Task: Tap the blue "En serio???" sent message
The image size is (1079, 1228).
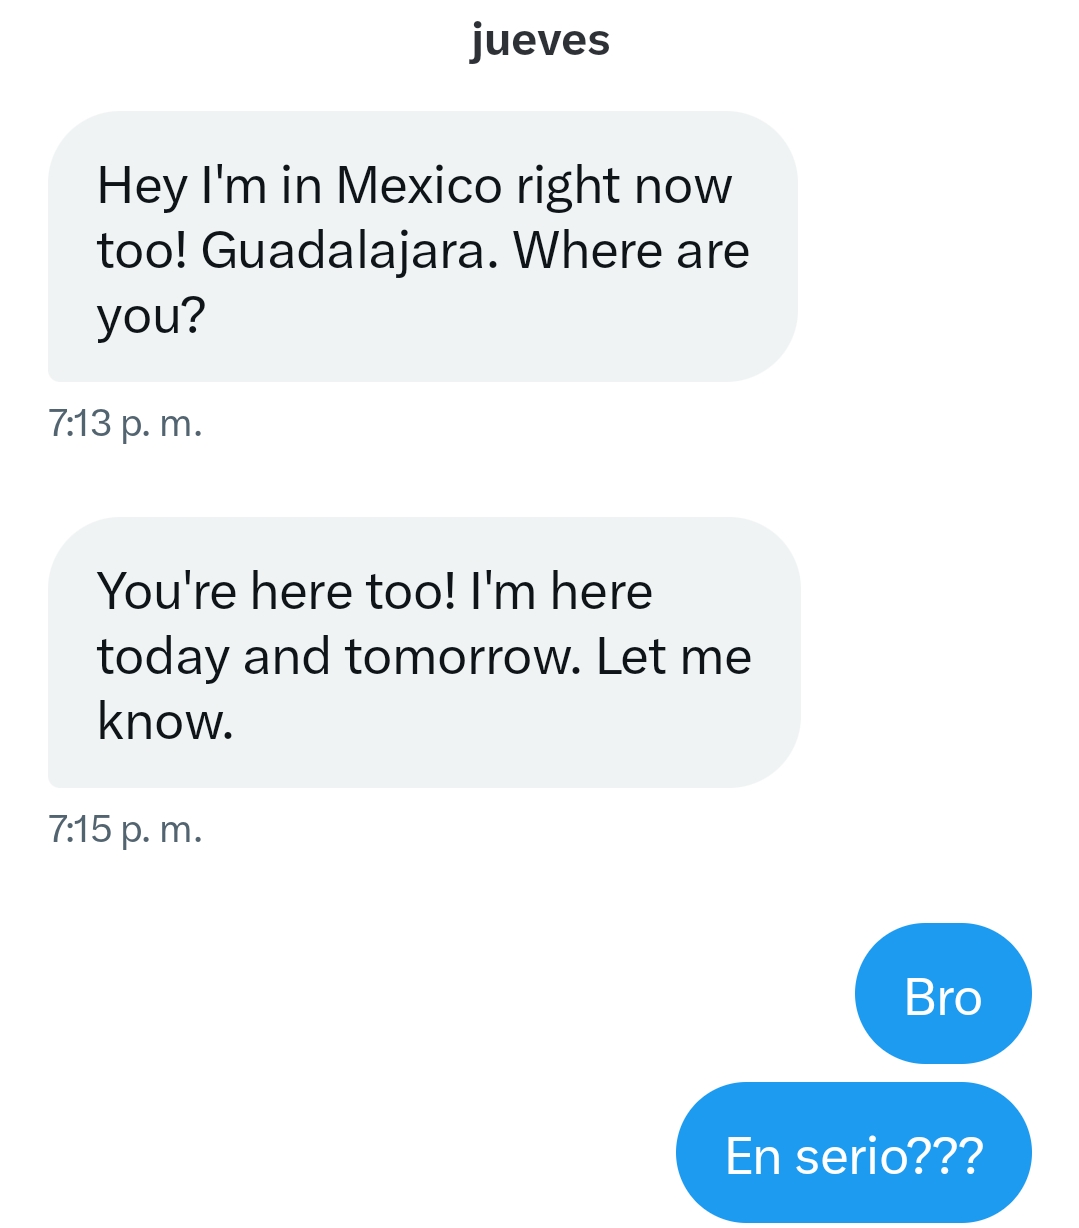Action: click(x=854, y=1152)
